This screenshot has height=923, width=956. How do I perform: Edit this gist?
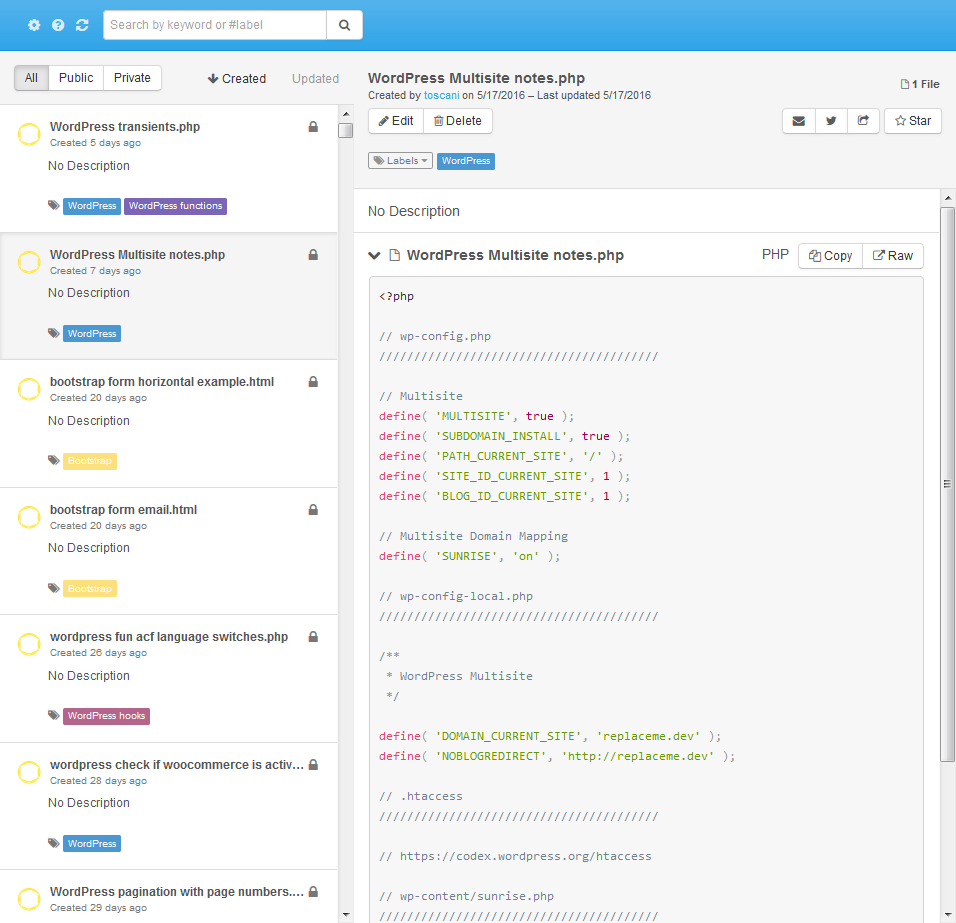396,121
